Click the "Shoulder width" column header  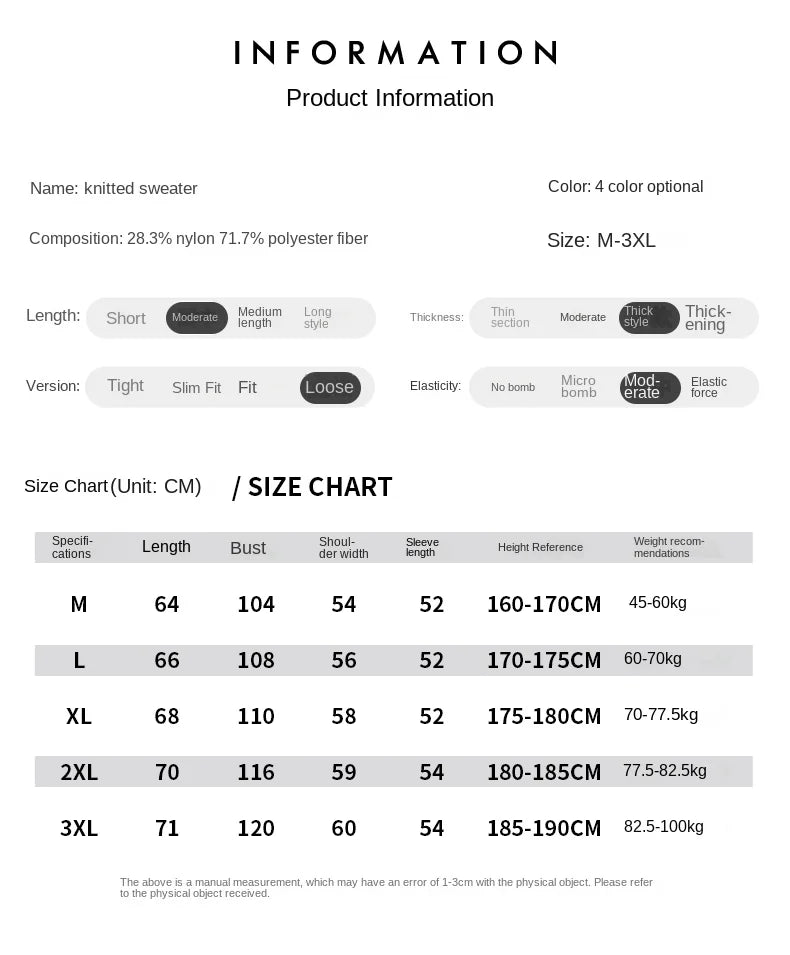coord(344,548)
